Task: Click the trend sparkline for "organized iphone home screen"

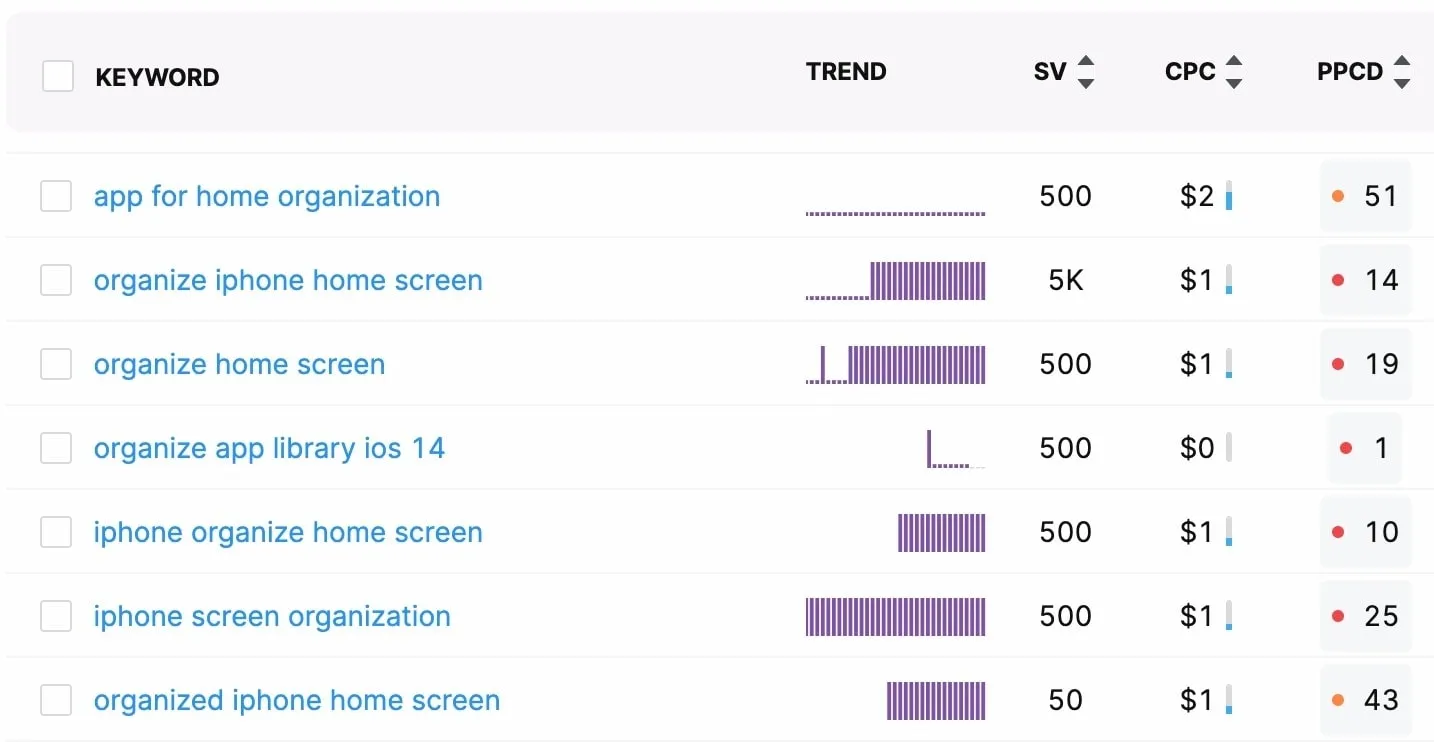Action: 936,700
